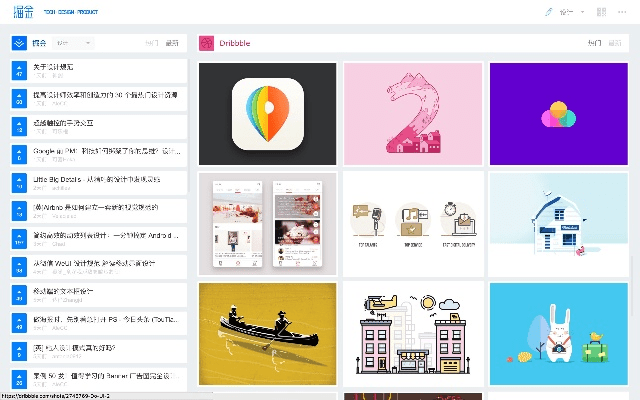This screenshot has height=400, width=640.
Task: Open the rainbow map pin icon shot
Action: pos(267,114)
